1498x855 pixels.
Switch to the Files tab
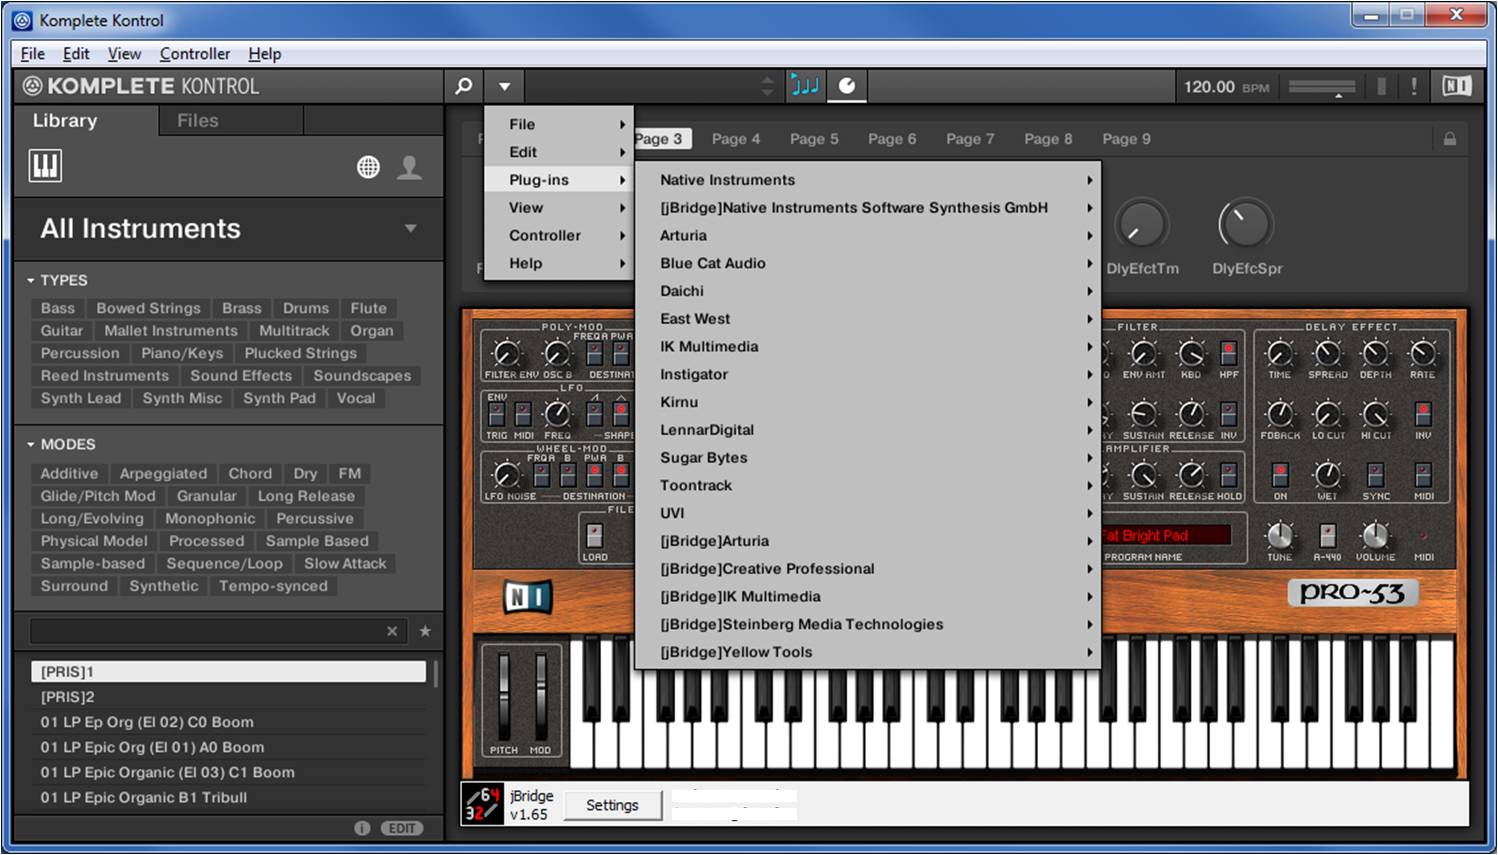197,120
